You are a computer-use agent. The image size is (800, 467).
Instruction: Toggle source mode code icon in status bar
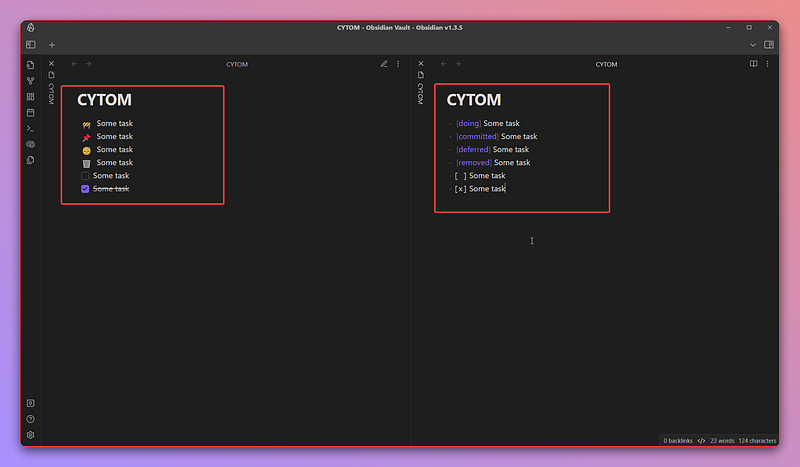click(x=702, y=440)
